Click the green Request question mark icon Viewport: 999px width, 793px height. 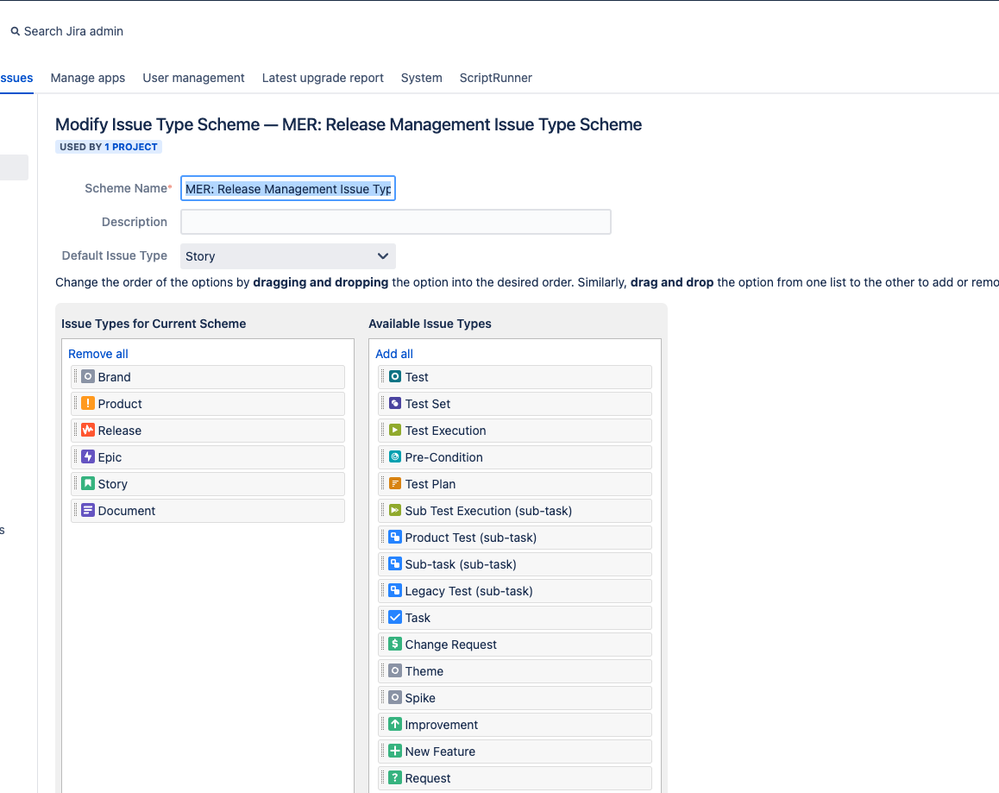pos(395,778)
